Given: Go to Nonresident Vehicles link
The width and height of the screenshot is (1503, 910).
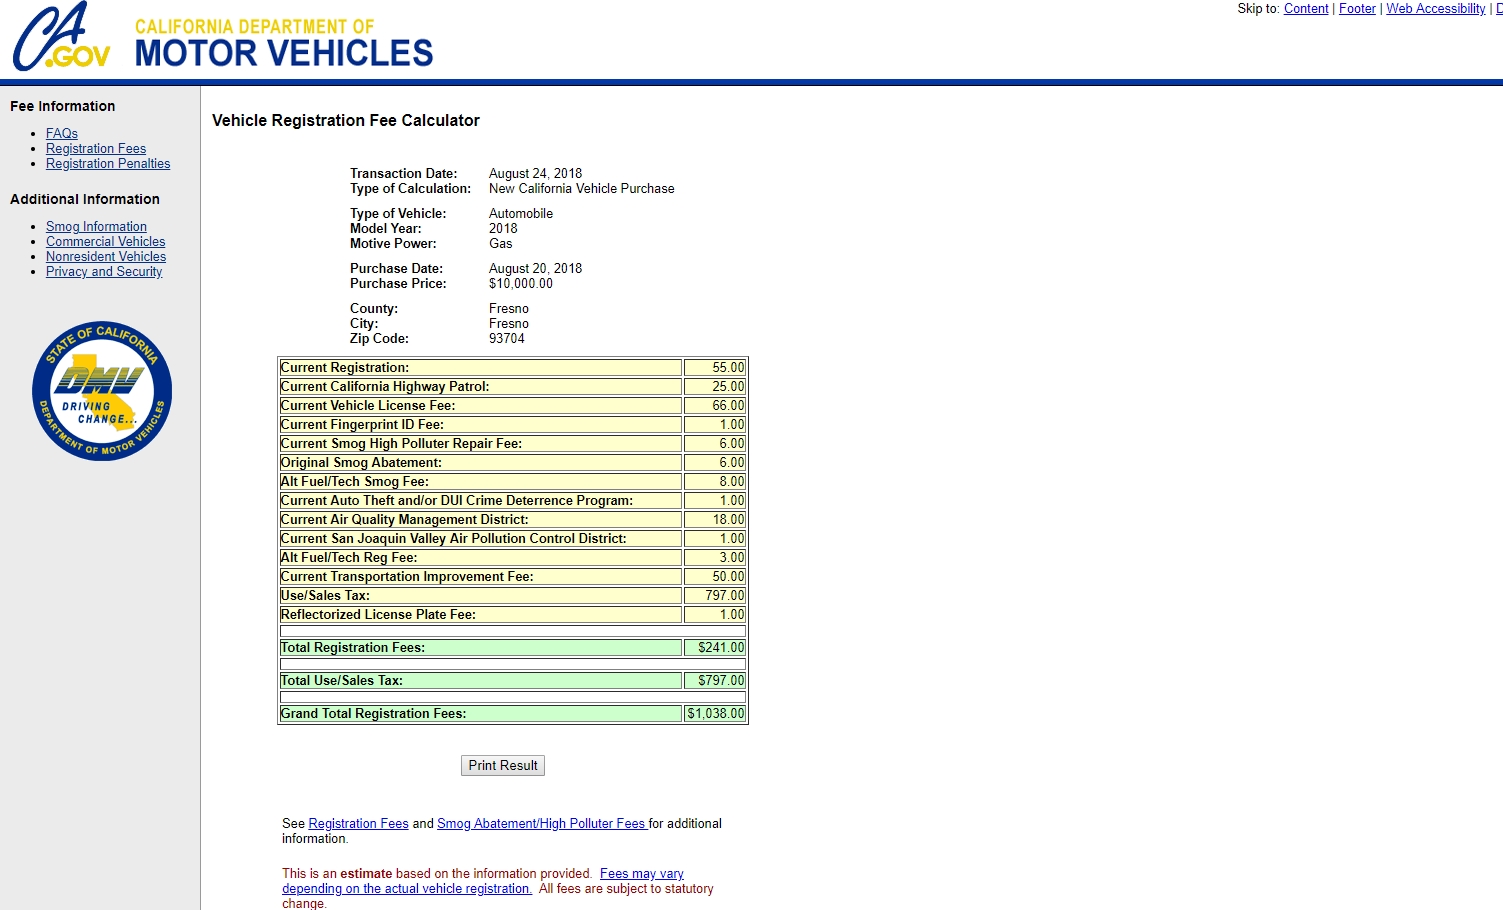Looking at the screenshot, I should click(106, 257).
